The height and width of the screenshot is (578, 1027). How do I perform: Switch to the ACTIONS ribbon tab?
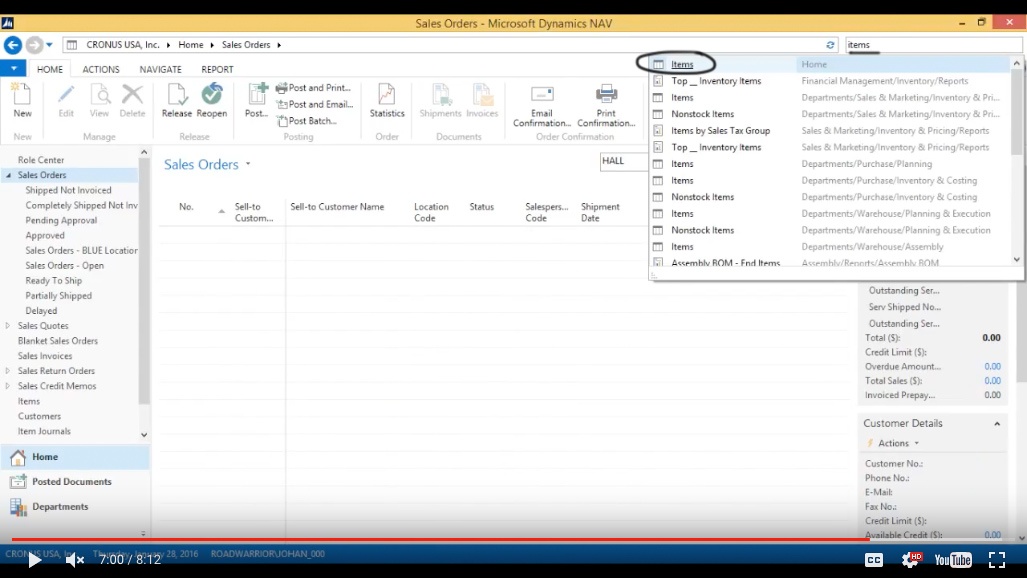point(101,70)
